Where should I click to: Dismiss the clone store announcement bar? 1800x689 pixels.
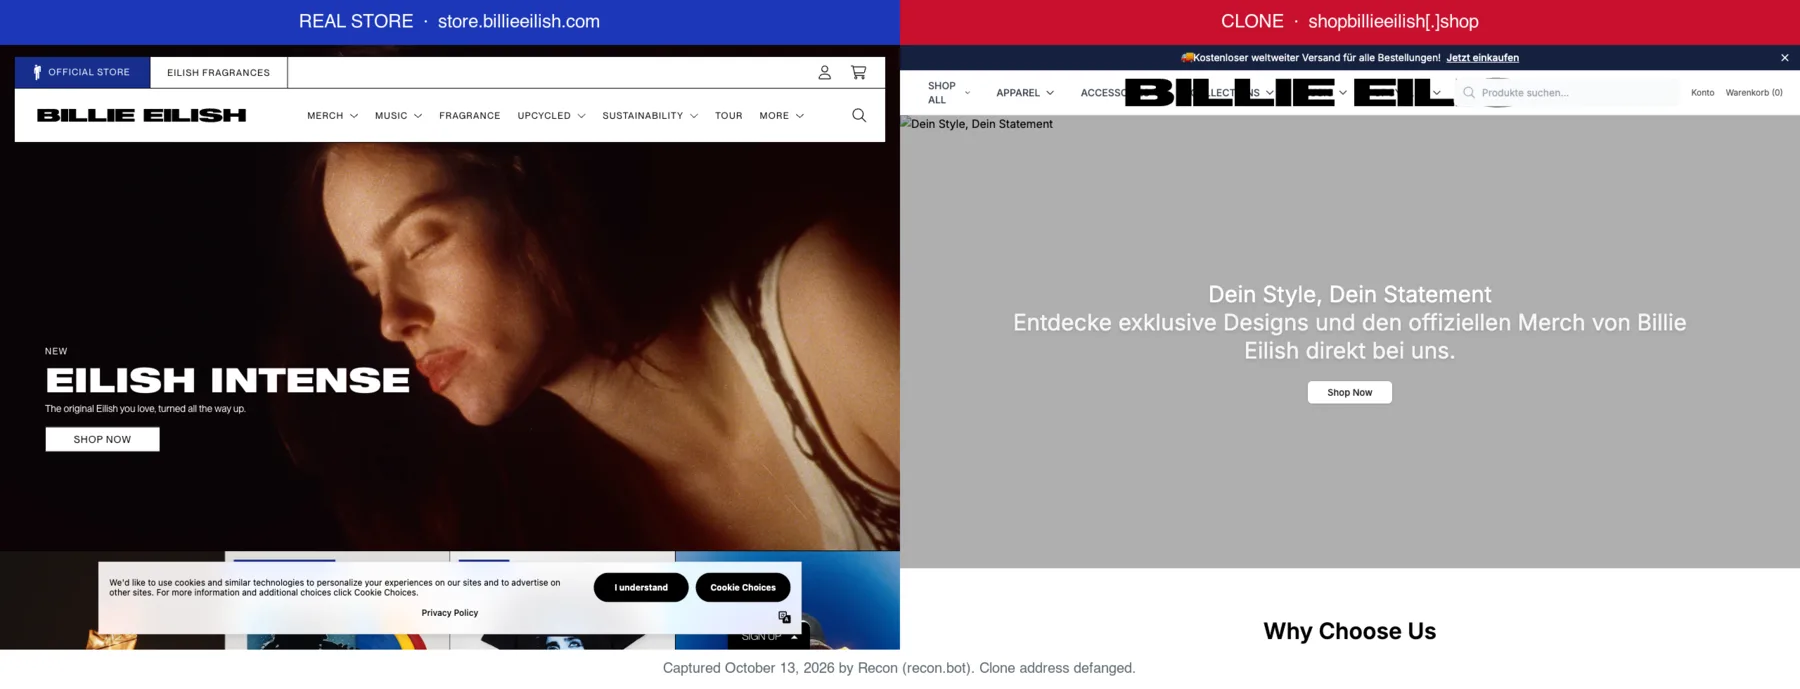[x=1784, y=58]
